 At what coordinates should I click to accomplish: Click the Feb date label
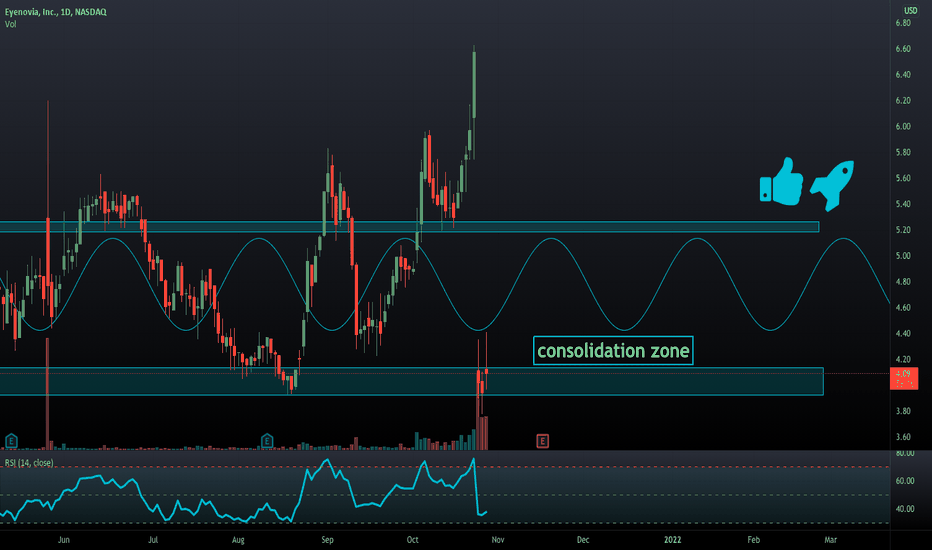pos(753,540)
